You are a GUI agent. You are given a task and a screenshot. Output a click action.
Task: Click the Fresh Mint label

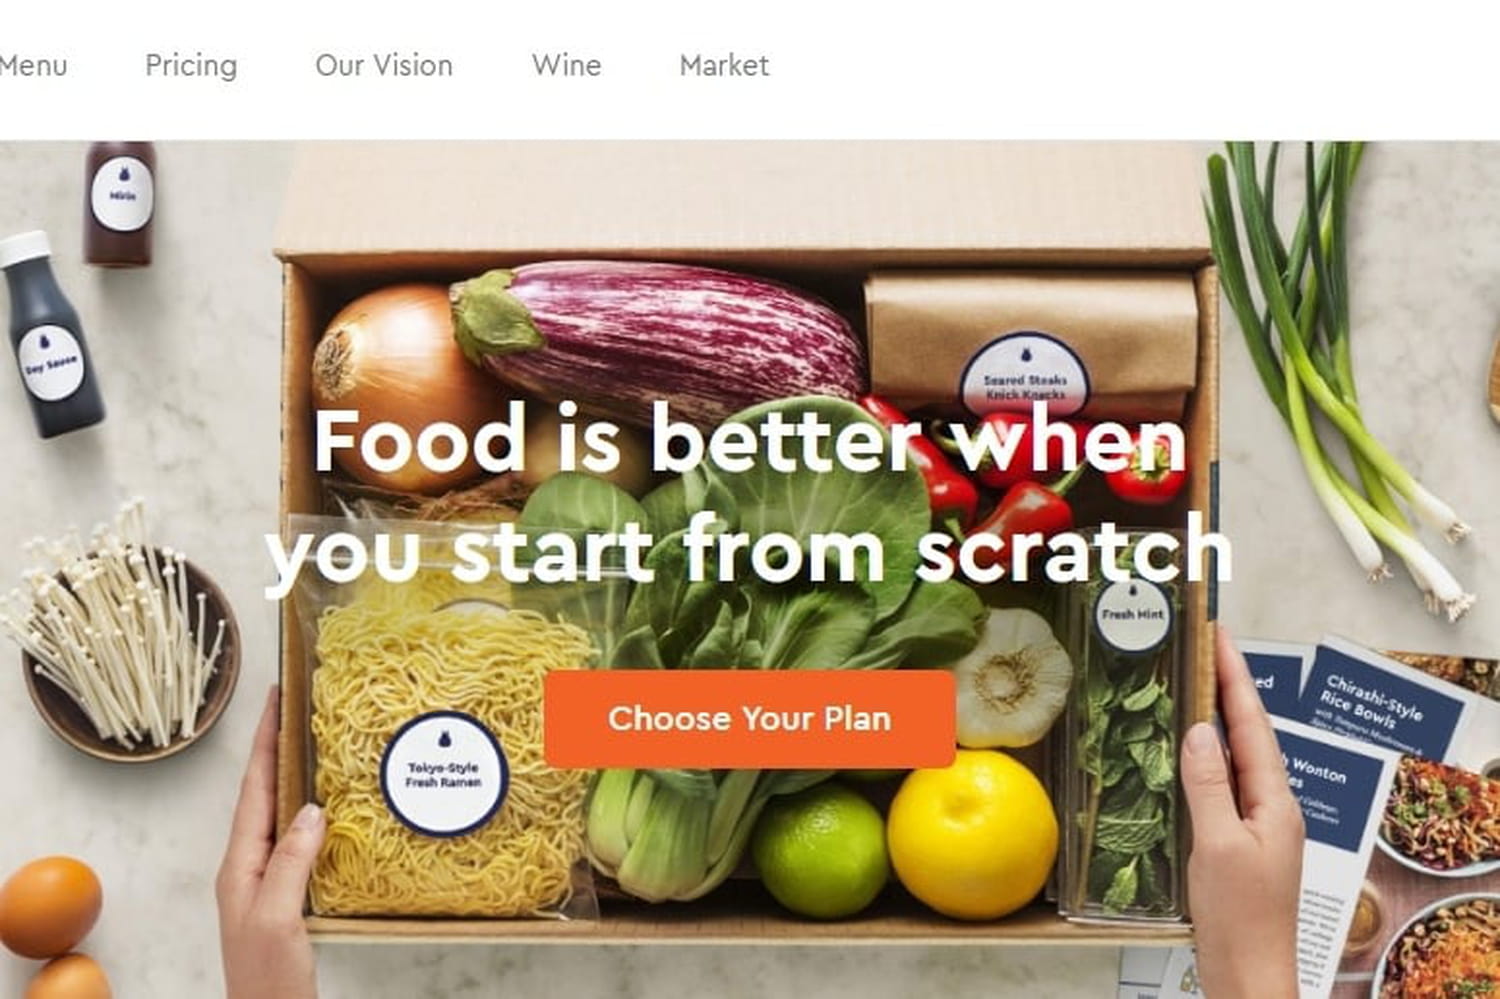(1132, 614)
